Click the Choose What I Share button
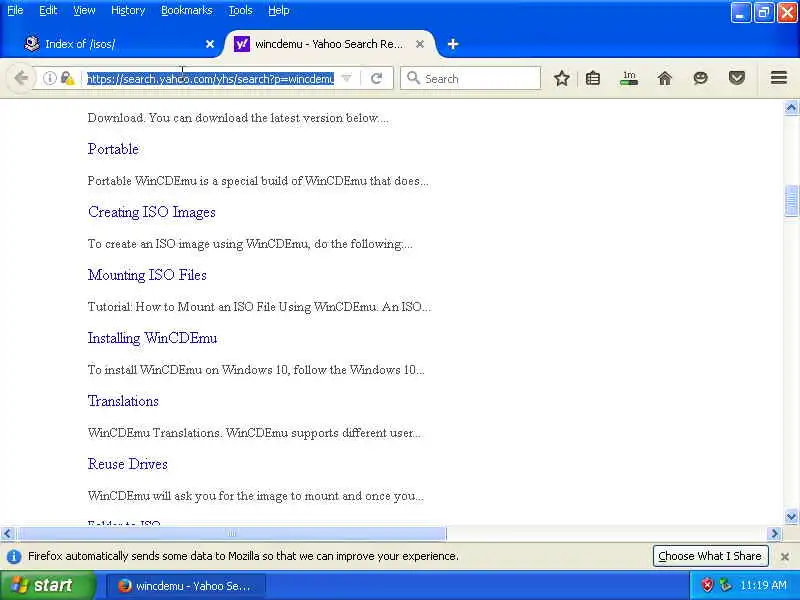 click(710, 556)
